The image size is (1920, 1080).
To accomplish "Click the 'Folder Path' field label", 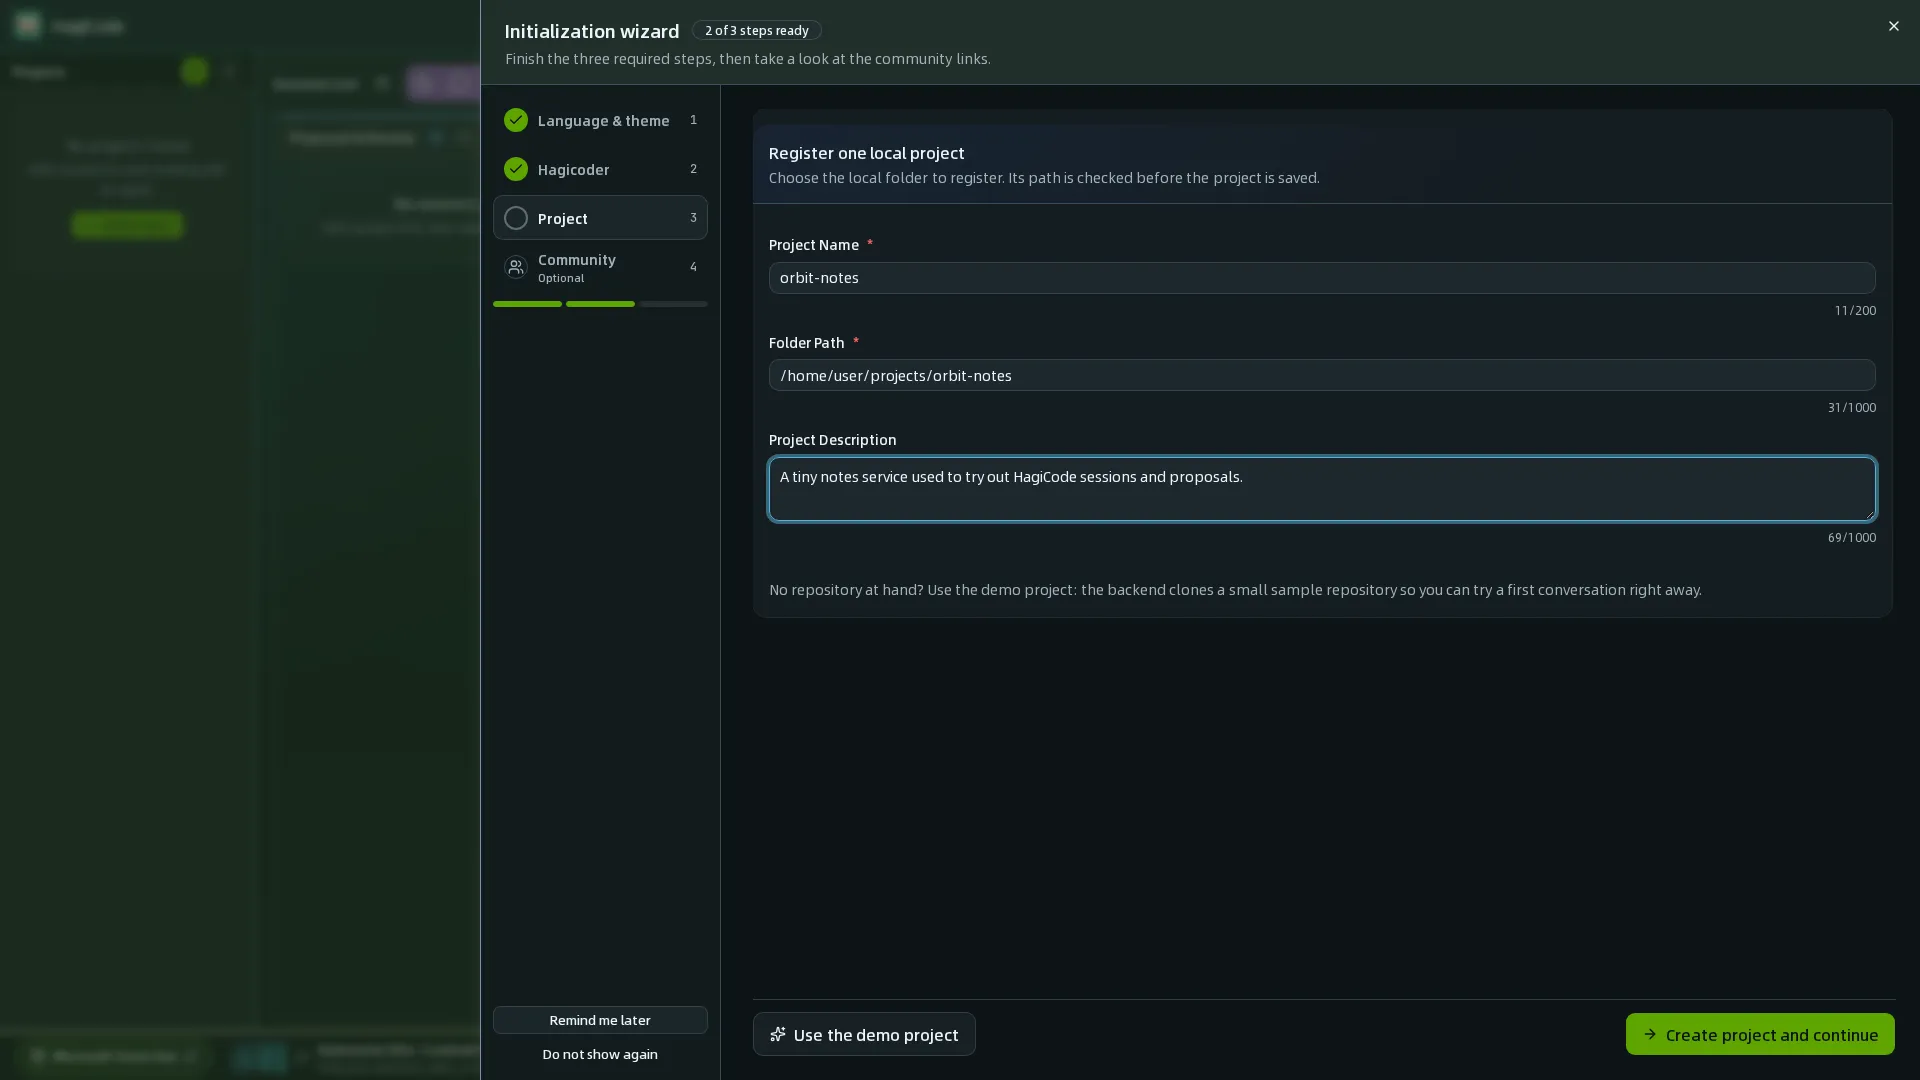I will [806, 343].
